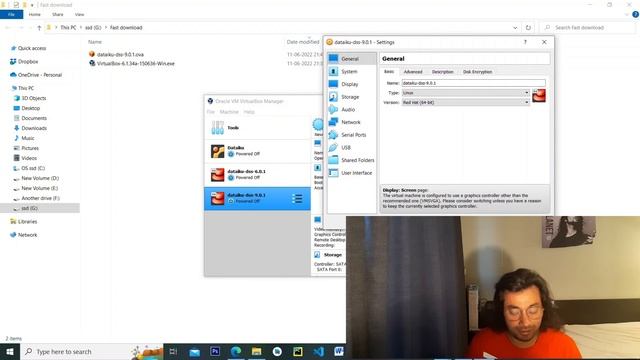Open the Storage settings category
The height and width of the screenshot is (360, 640).
[x=351, y=97]
